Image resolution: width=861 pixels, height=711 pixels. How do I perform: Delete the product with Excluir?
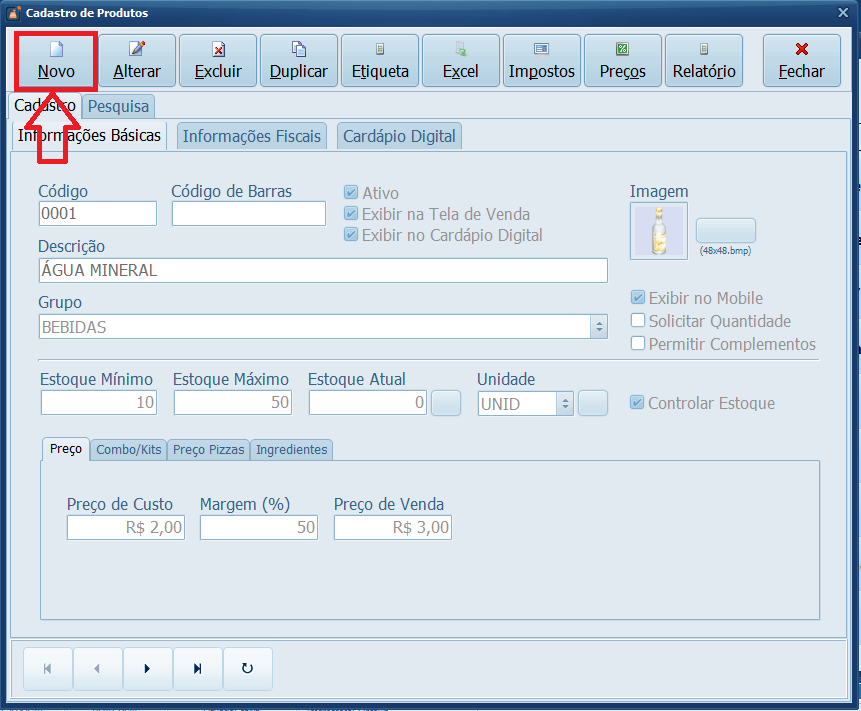tap(218, 60)
